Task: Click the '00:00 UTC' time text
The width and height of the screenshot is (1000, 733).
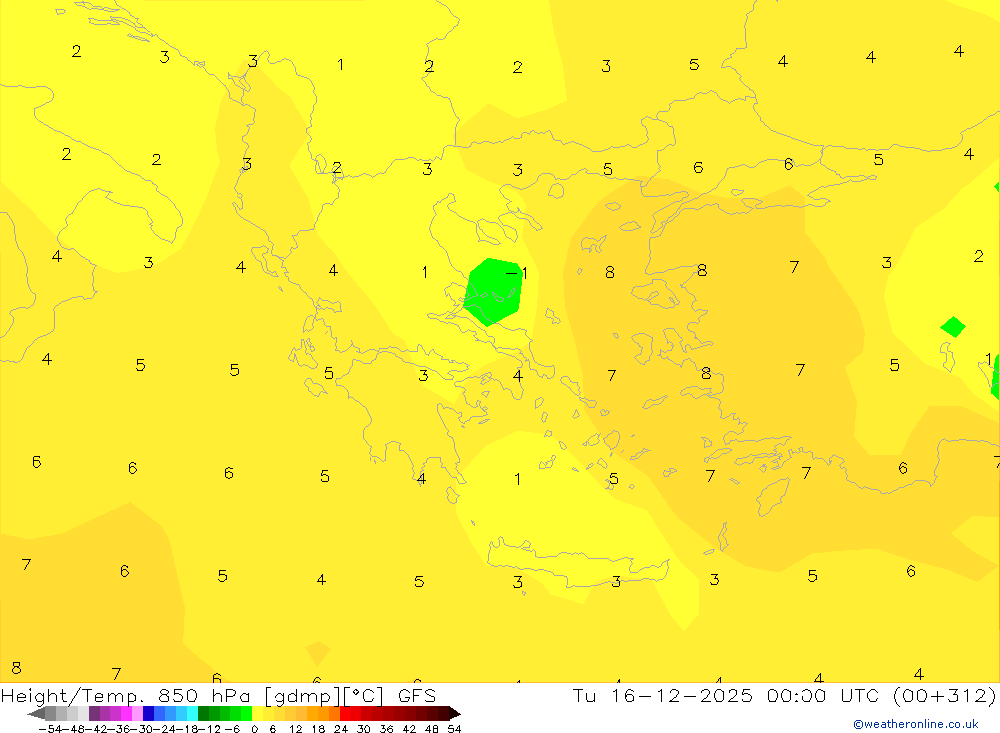Action: (x=823, y=695)
